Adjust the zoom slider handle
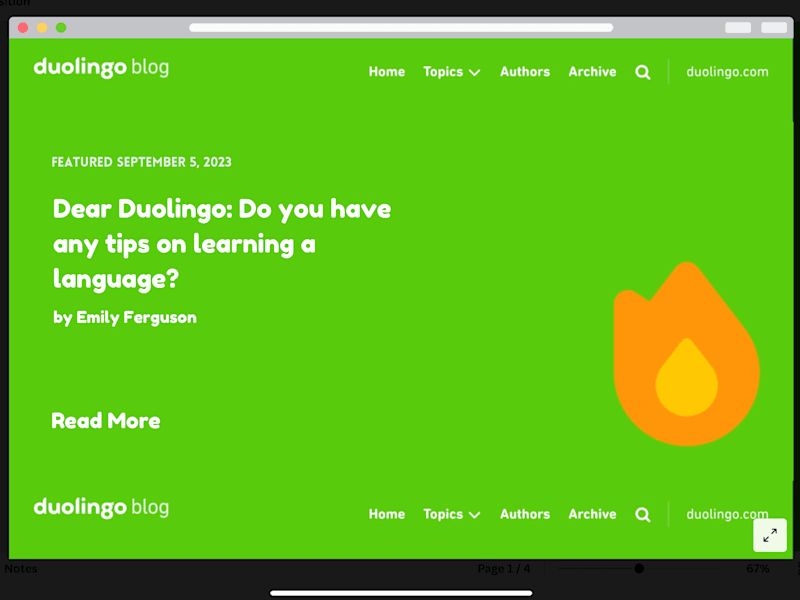 (639, 568)
